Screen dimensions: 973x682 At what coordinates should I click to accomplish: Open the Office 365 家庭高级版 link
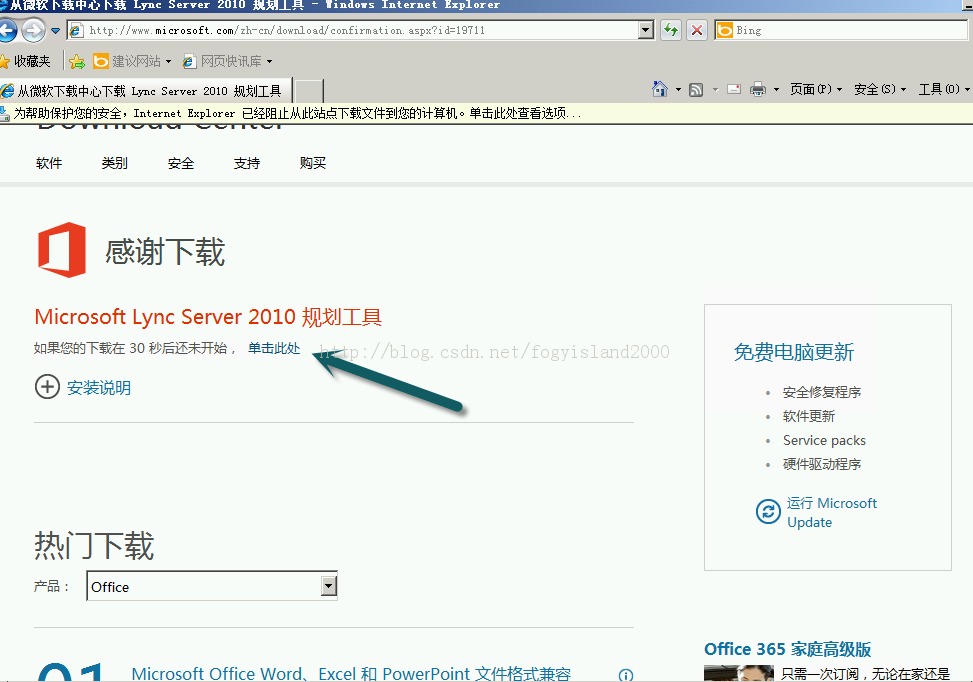(x=787, y=649)
